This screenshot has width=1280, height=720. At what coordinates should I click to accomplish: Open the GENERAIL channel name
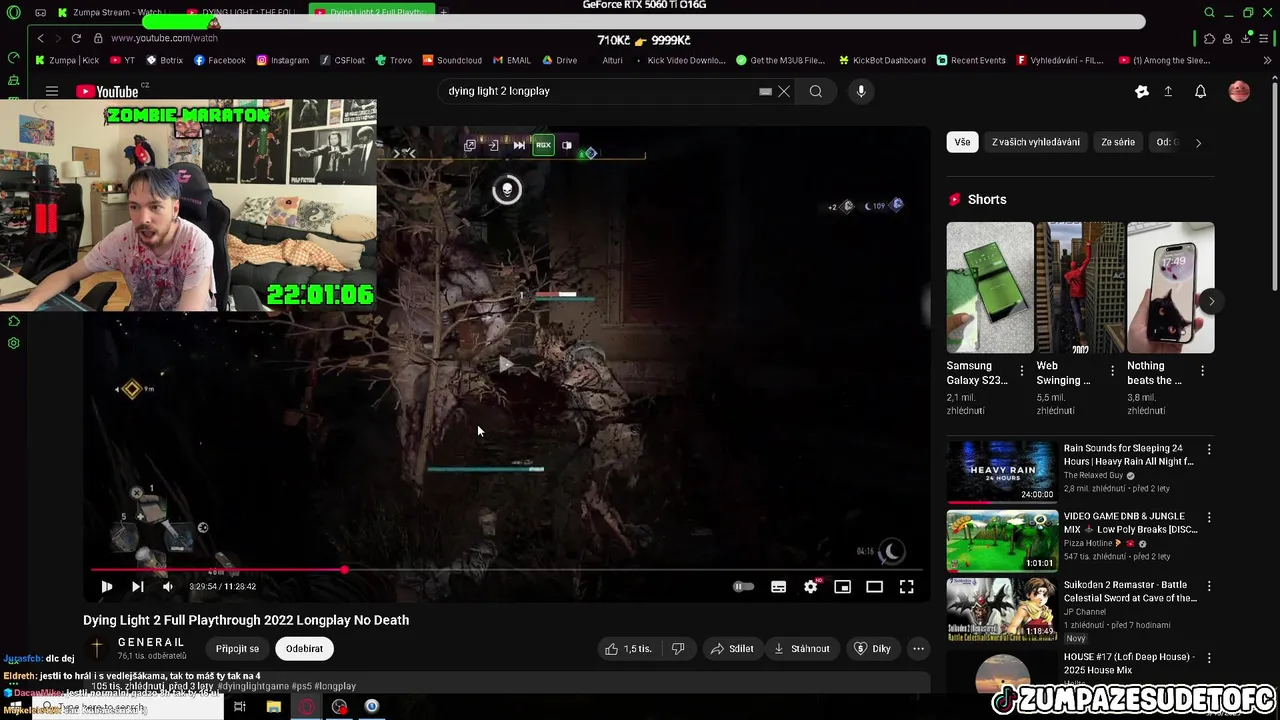pyautogui.click(x=151, y=642)
